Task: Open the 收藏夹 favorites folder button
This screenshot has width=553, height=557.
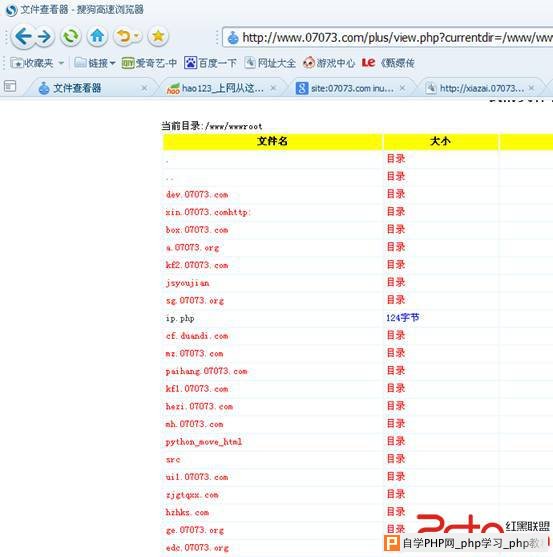Action: point(32,63)
